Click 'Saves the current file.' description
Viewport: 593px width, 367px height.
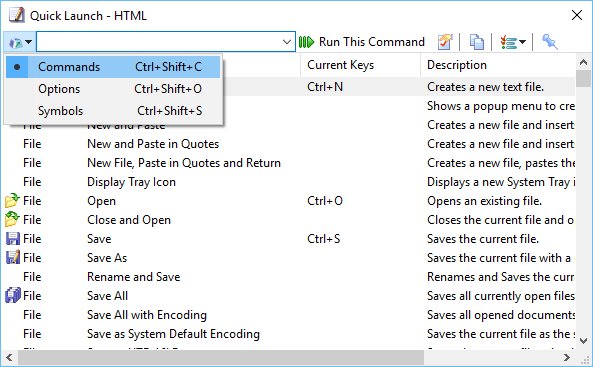coord(483,239)
